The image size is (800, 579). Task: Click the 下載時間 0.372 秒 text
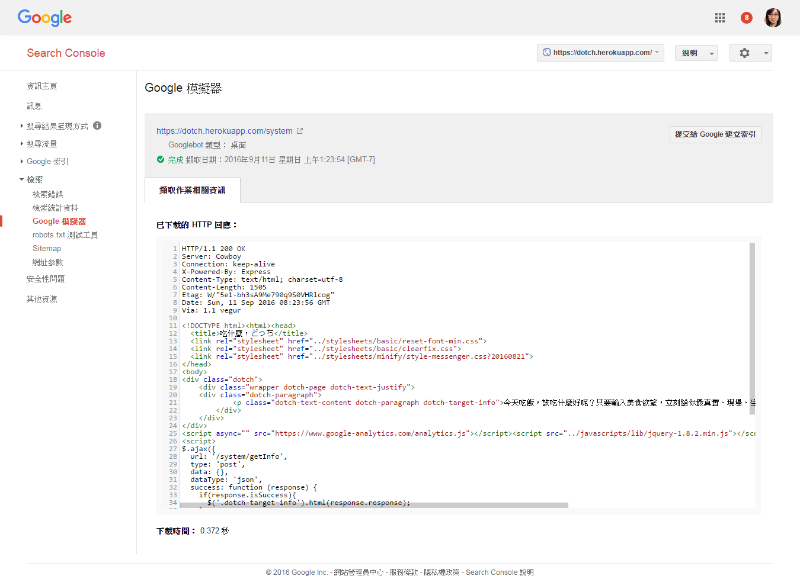click(x=193, y=531)
